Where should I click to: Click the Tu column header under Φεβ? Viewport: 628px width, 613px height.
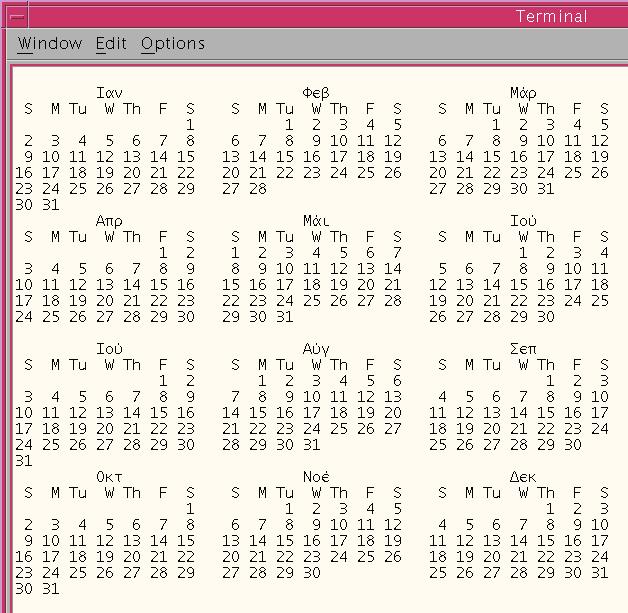point(285,109)
